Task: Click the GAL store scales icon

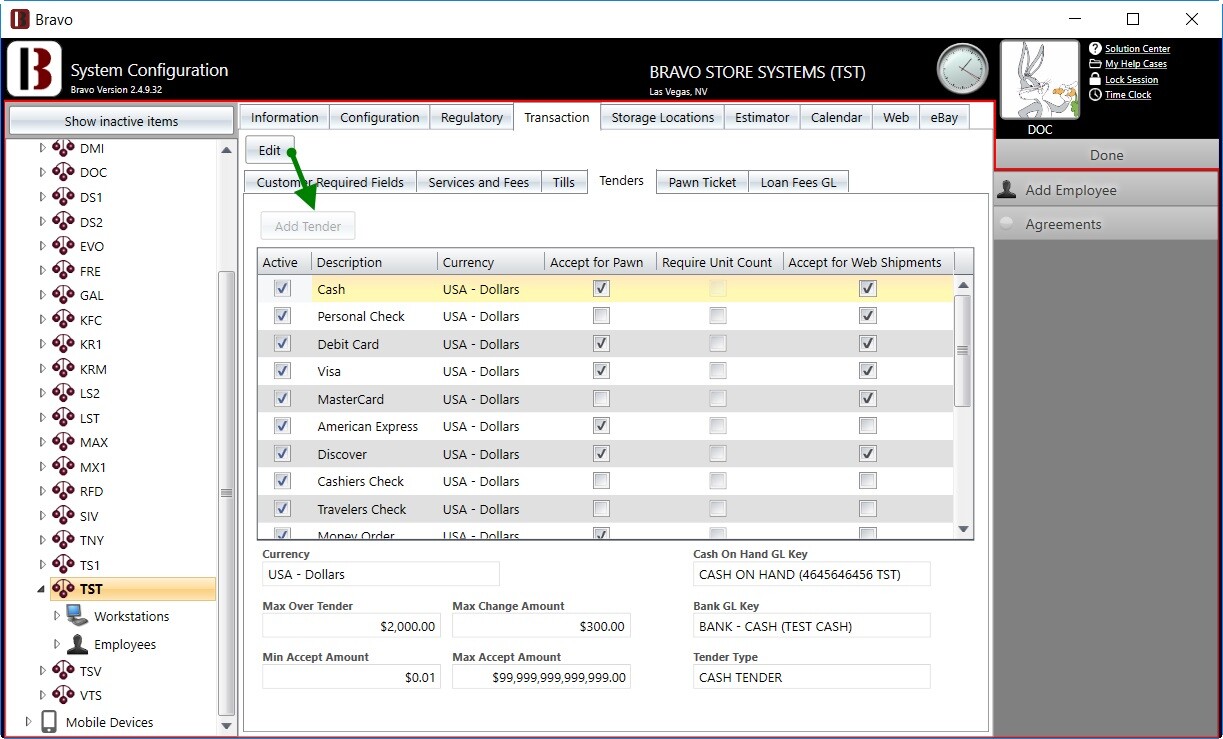Action: coord(63,295)
